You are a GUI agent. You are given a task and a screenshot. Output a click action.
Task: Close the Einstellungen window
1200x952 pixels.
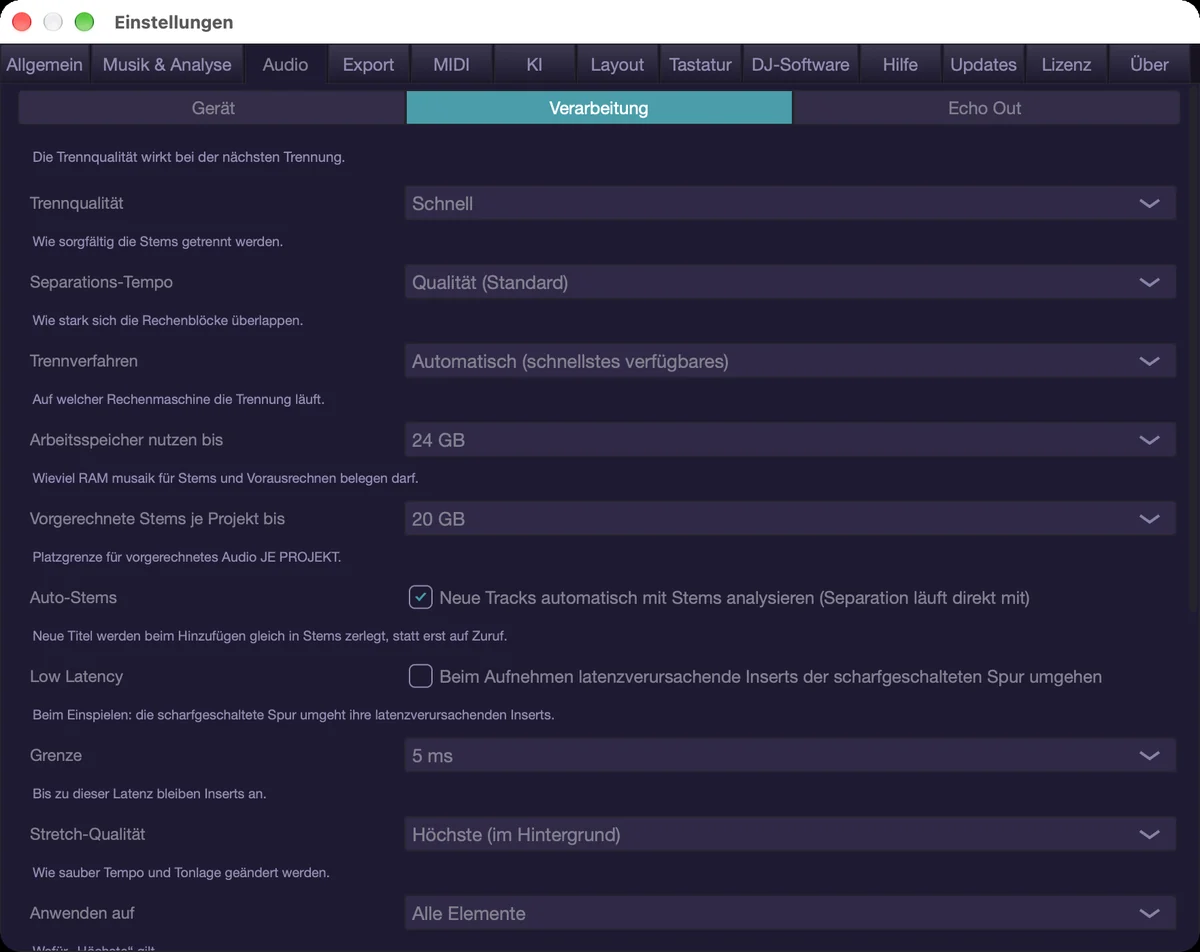22,22
